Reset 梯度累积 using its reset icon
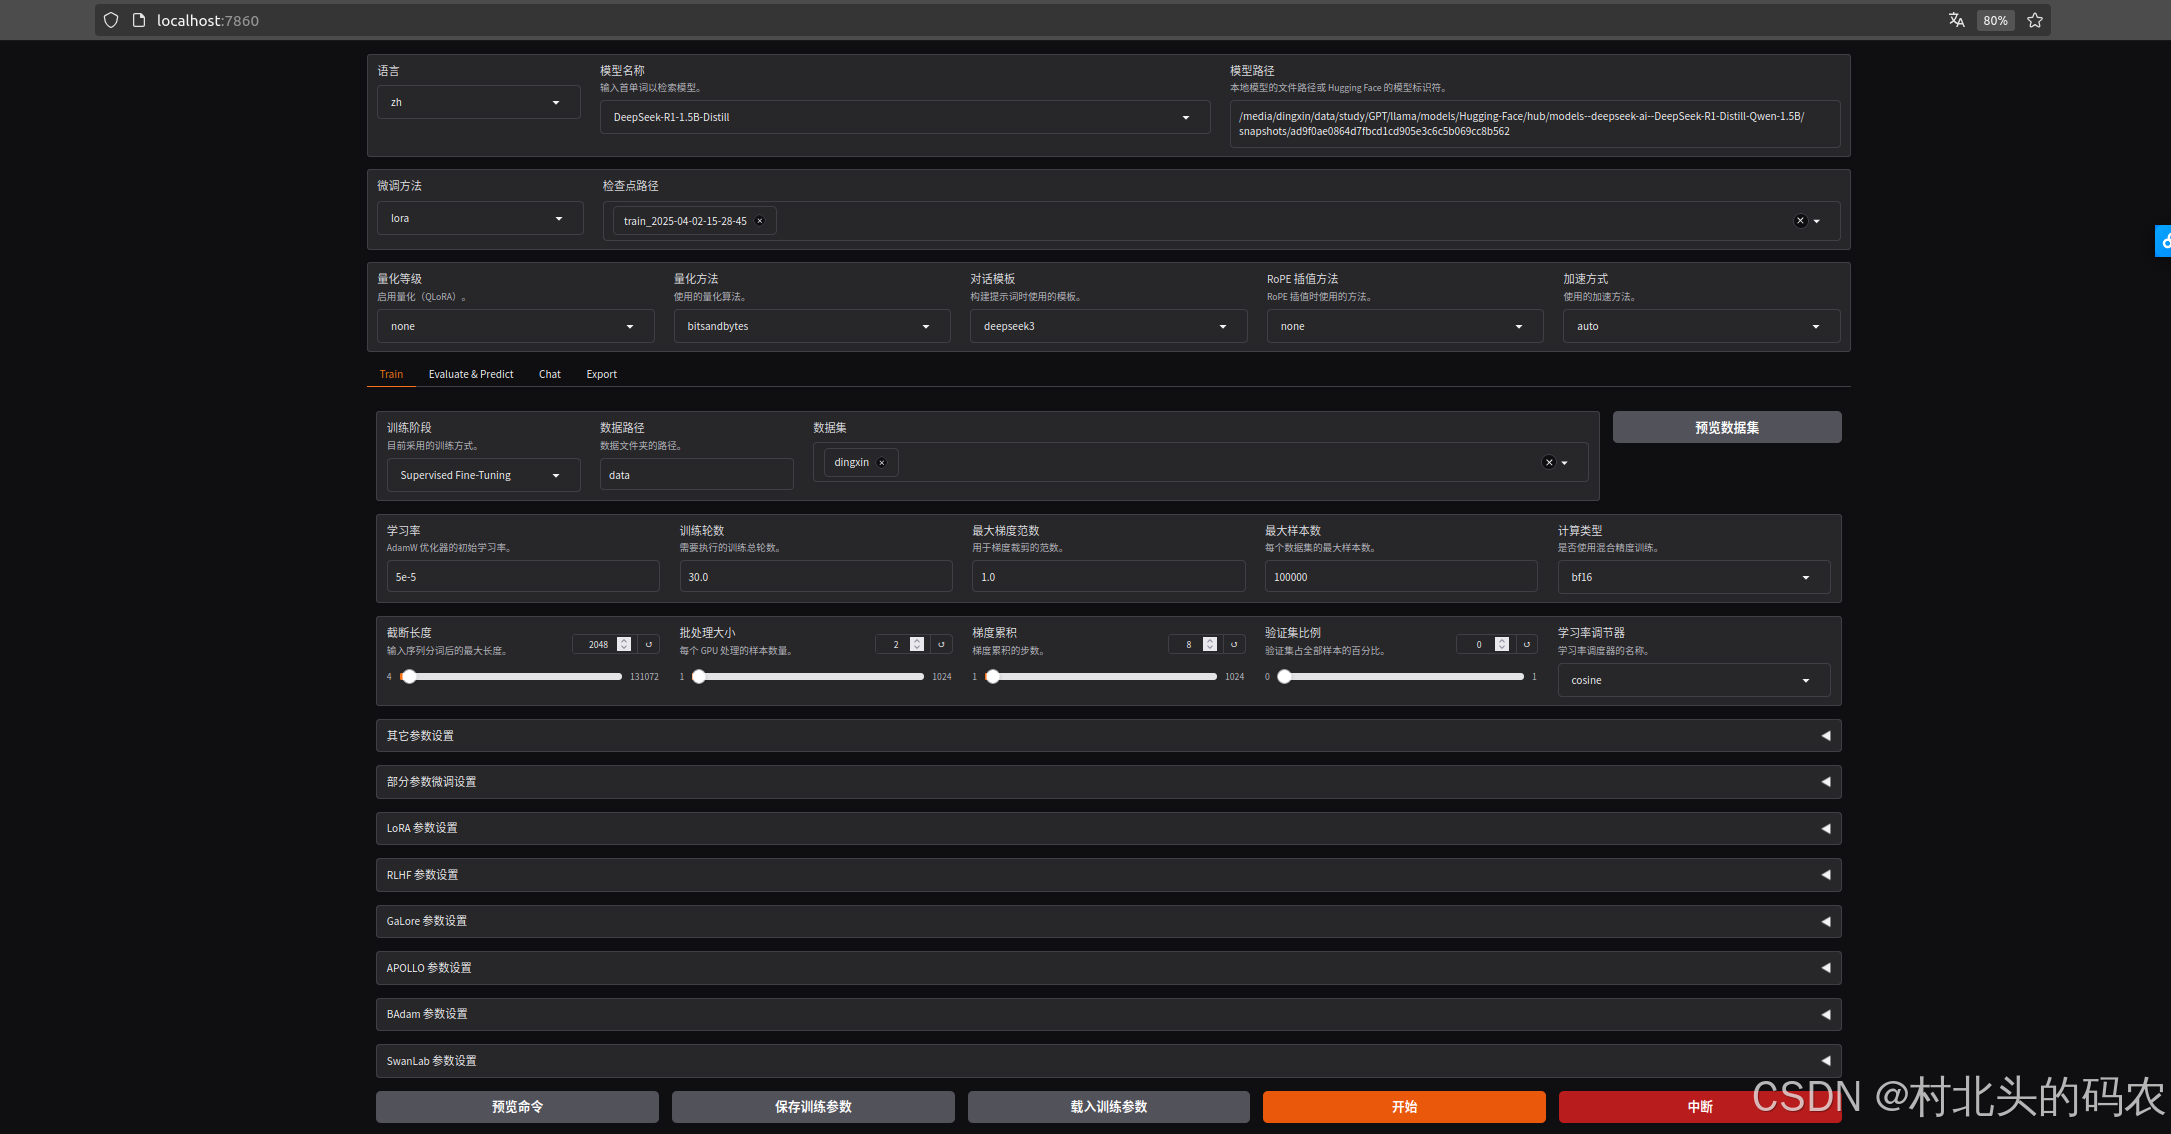The image size is (2171, 1134). pos(1234,644)
